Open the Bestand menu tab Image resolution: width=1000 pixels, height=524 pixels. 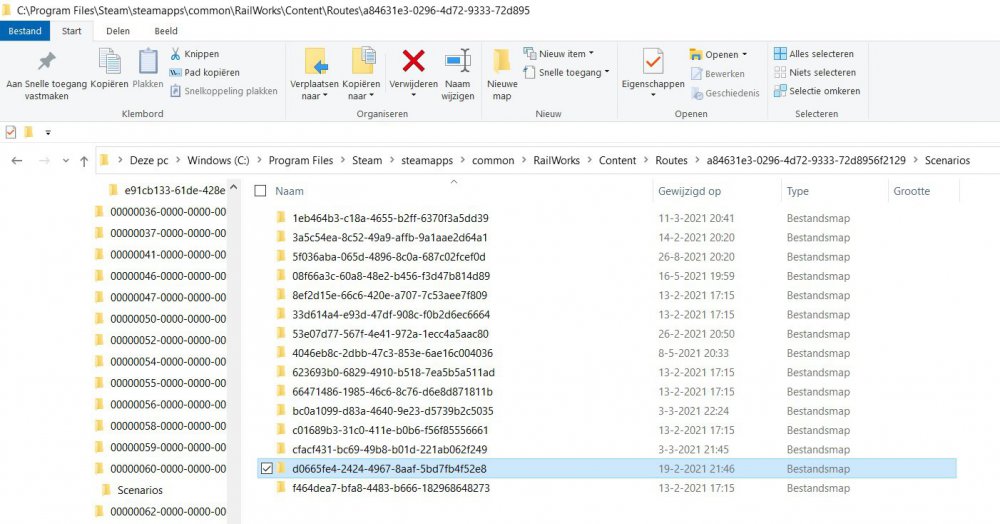pyautogui.click(x=25, y=31)
